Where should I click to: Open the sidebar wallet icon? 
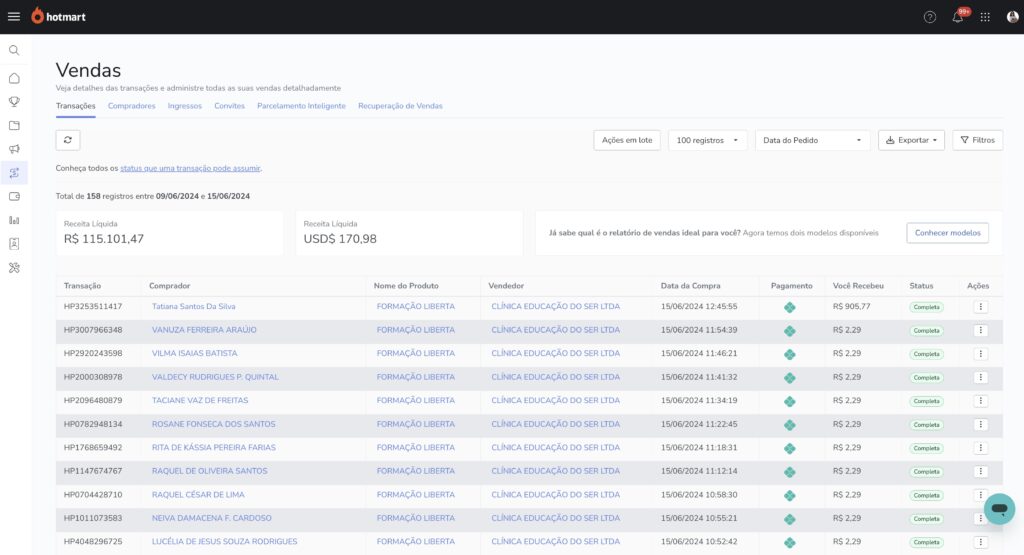pyautogui.click(x=14, y=197)
